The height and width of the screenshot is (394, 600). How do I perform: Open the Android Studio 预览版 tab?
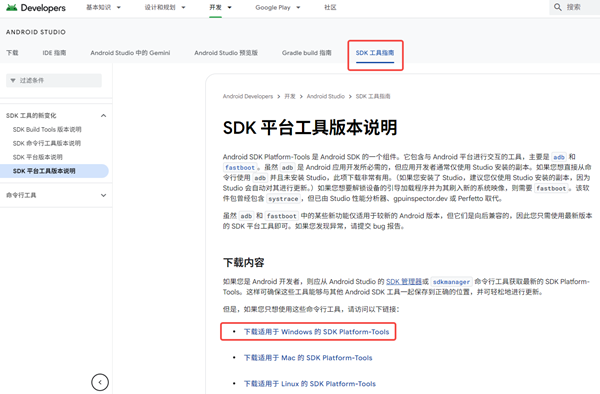tap(226, 53)
